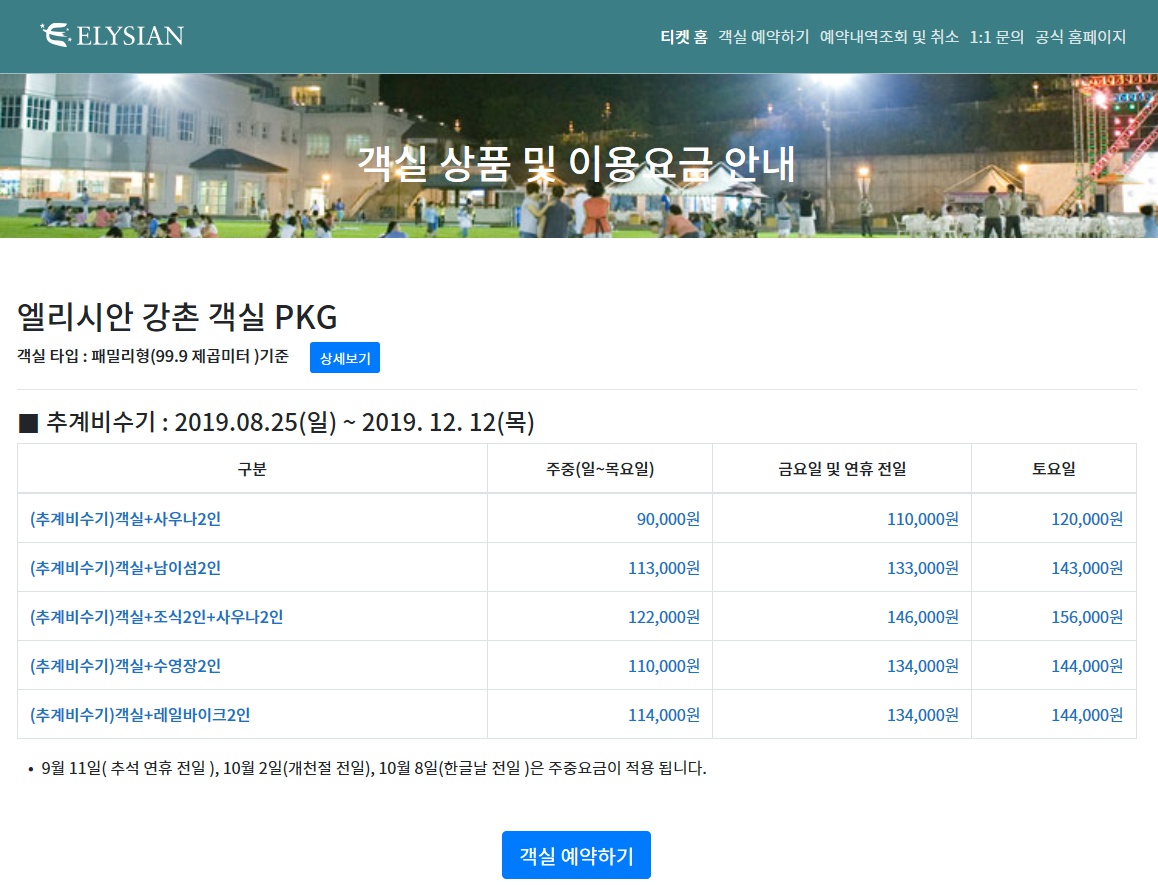Screen dimensions: 1158x885
Task: Open 객실 예약하기 in top navigation
Action: click(764, 37)
